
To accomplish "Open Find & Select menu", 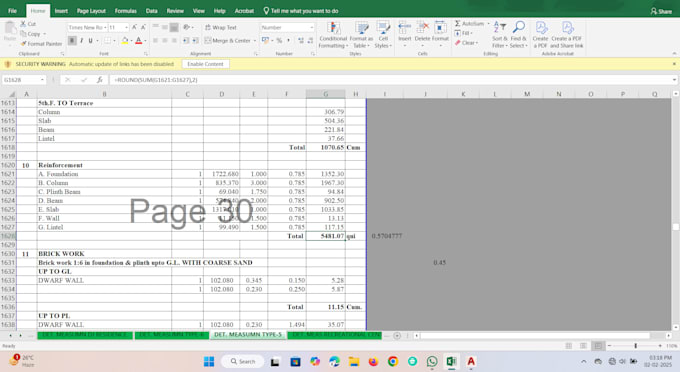I will 518,35.
